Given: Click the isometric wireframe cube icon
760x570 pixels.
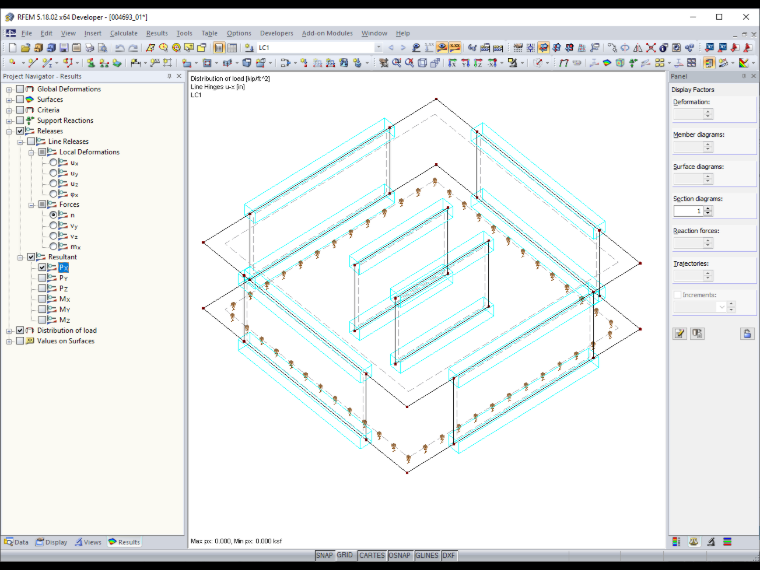Looking at the screenshot, I should [422, 63].
